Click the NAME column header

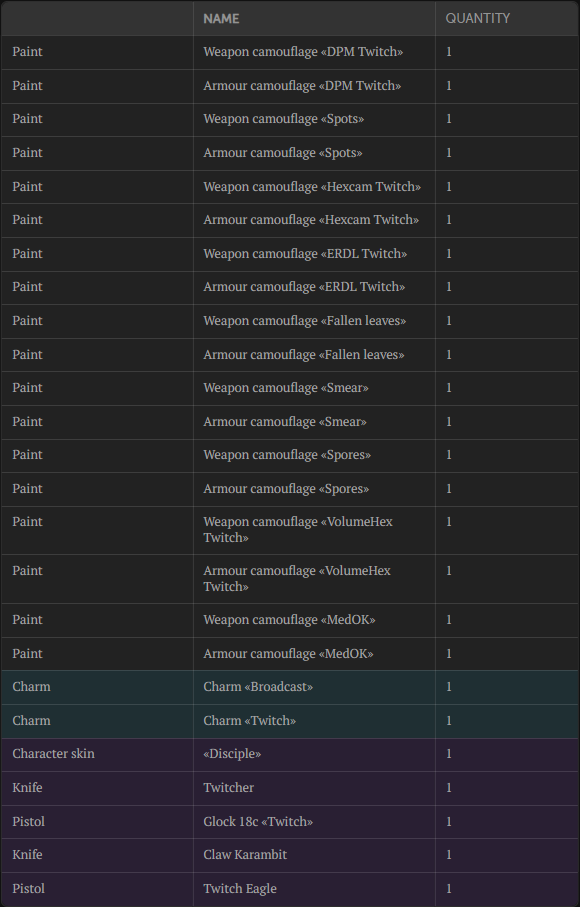[221, 19]
